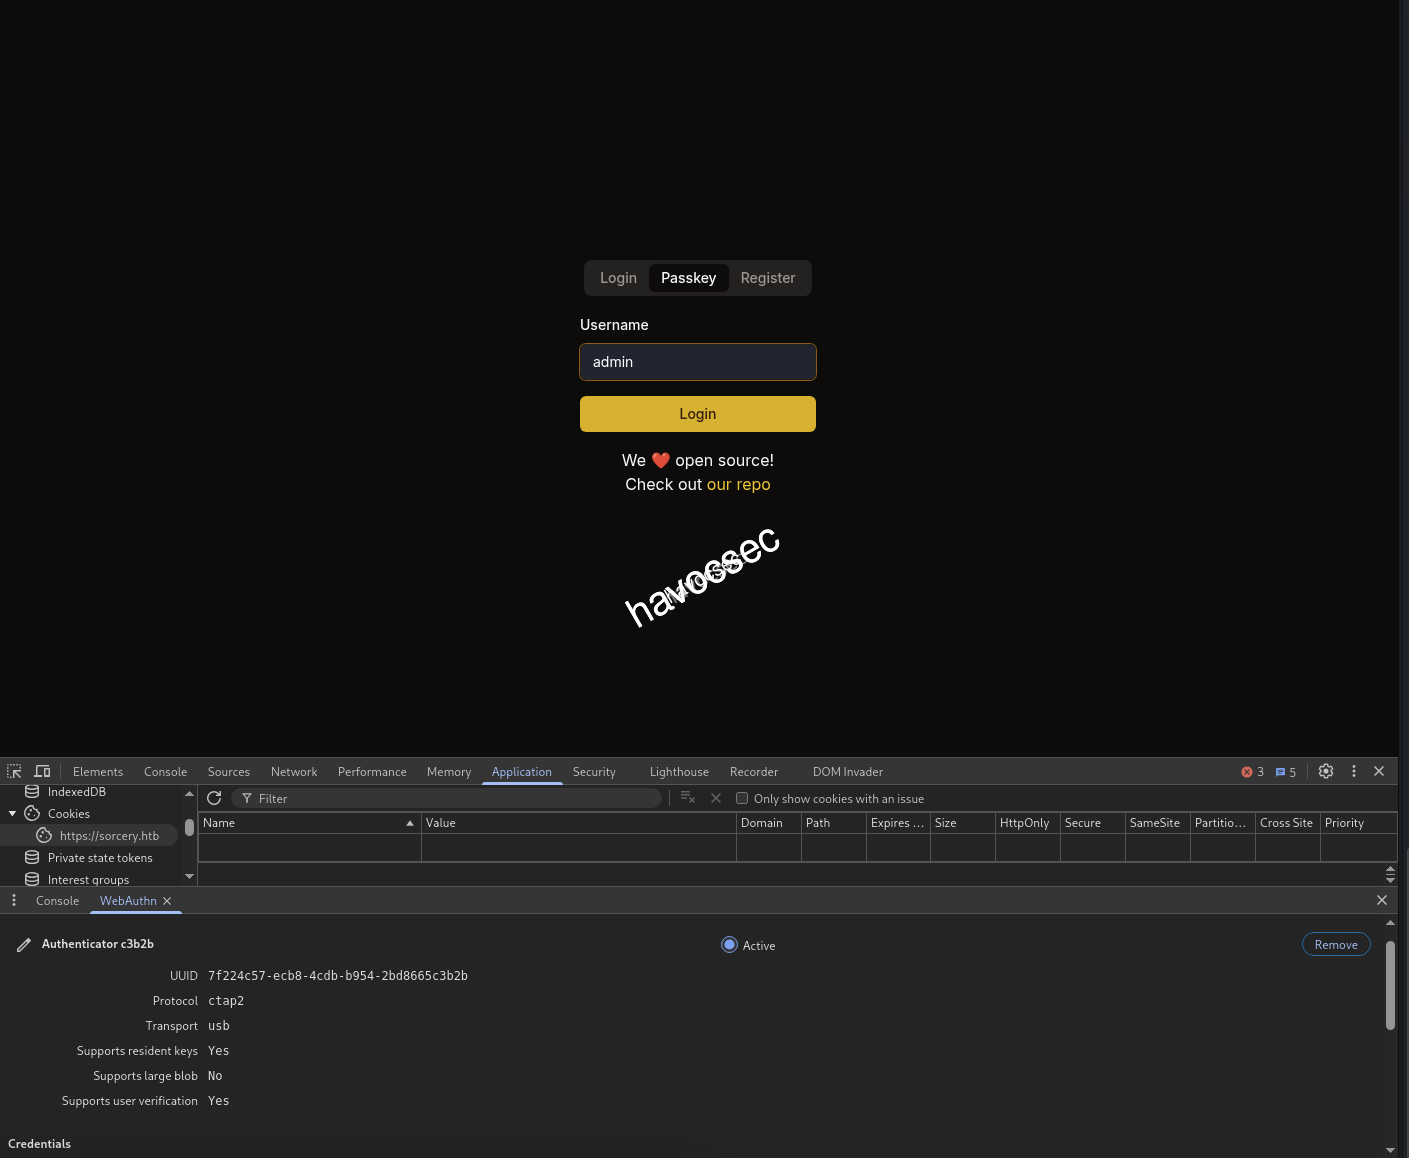Open DevTools settings gear
Screen dimensions: 1409x1158
(x=1326, y=771)
